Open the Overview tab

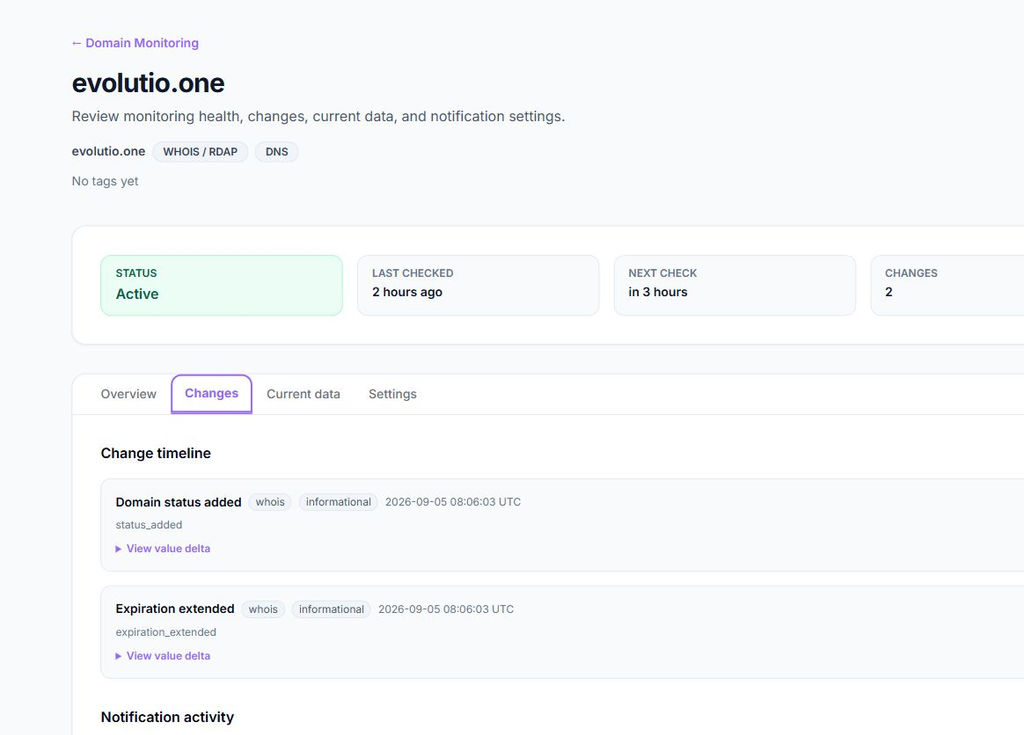pyautogui.click(x=129, y=394)
